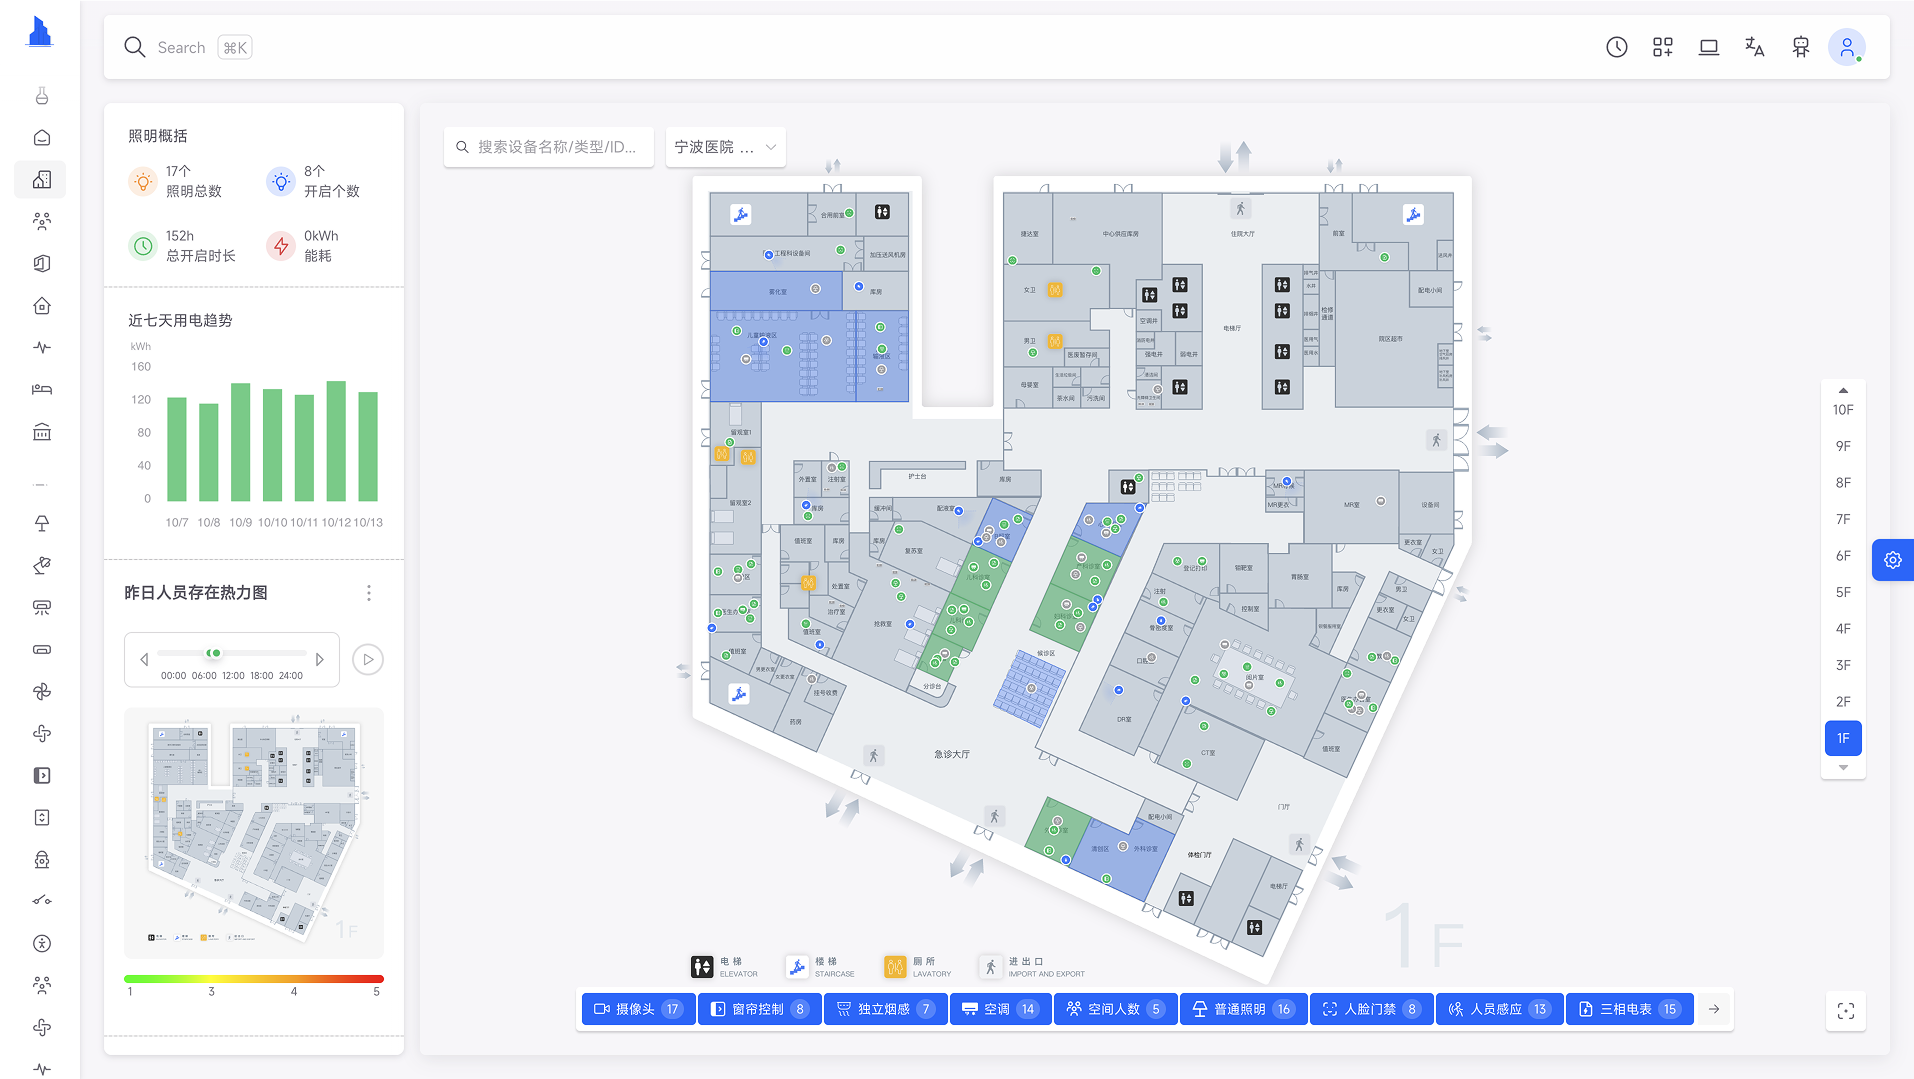1914x1079 pixels.
Task: Toggle the 人脸门禁 face access layer
Action: click(x=1371, y=1009)
